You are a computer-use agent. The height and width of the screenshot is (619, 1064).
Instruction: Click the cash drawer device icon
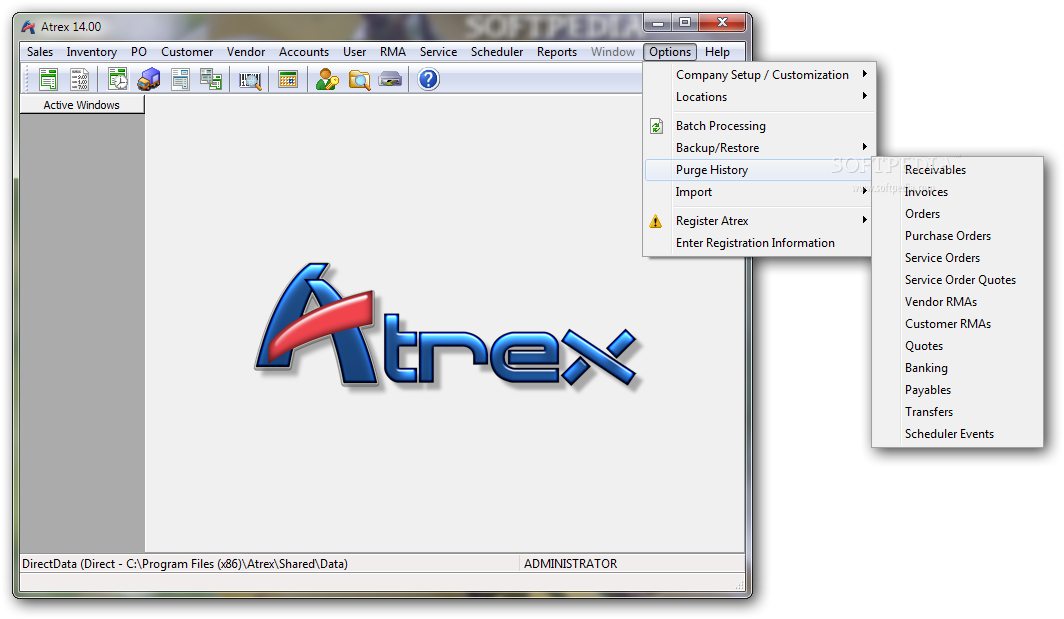[x=390, y=79]
